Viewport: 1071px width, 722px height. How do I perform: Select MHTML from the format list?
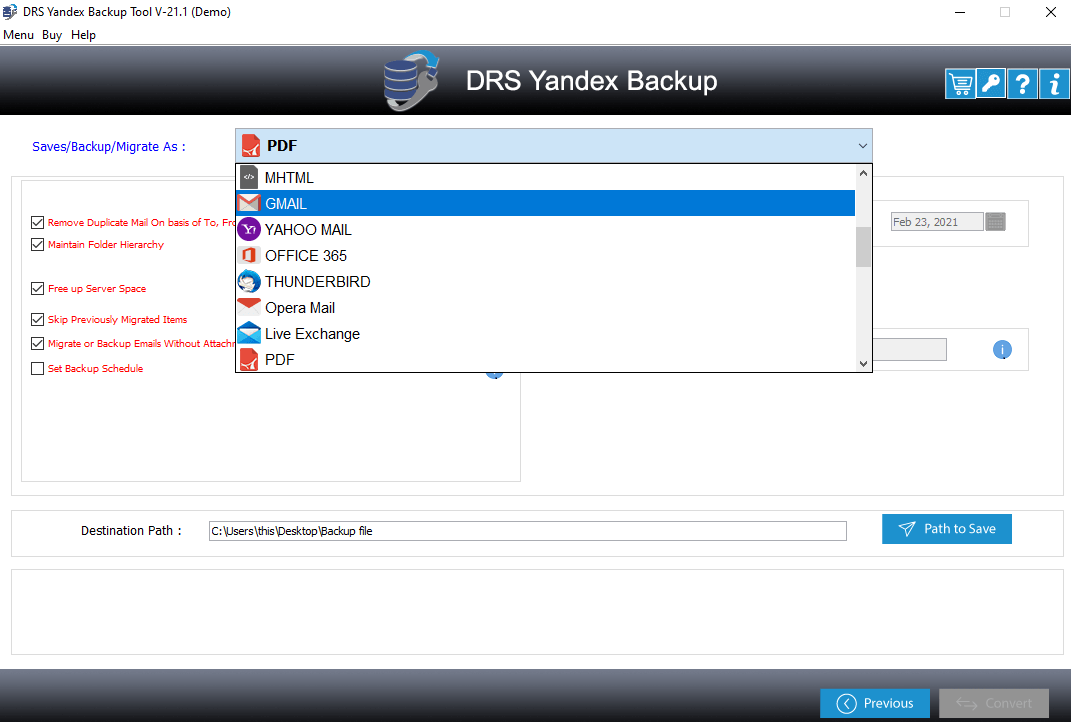coord(546,178)
